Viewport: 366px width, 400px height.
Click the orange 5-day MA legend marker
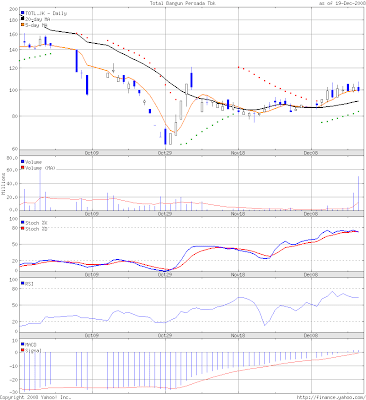coord(23,25)
